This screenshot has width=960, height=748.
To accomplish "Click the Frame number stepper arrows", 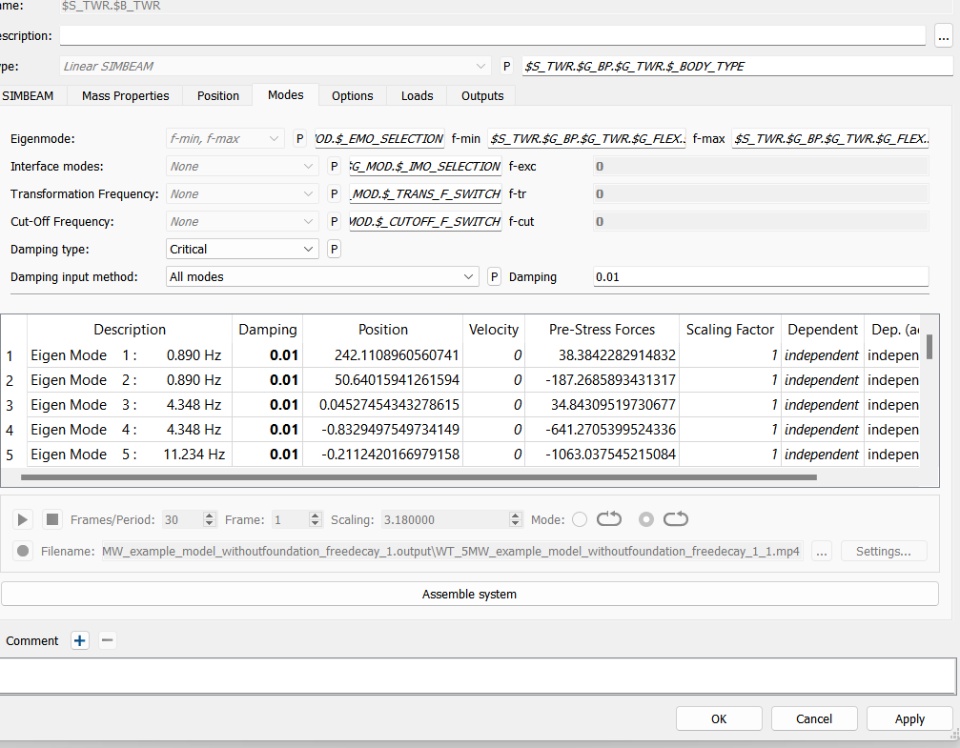I will click(315, 520).
